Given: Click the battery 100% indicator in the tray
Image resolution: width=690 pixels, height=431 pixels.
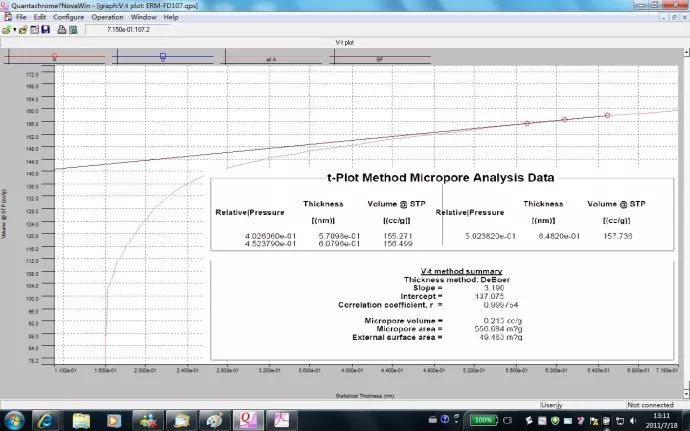Looking at the screenshot, I should 483,420.
